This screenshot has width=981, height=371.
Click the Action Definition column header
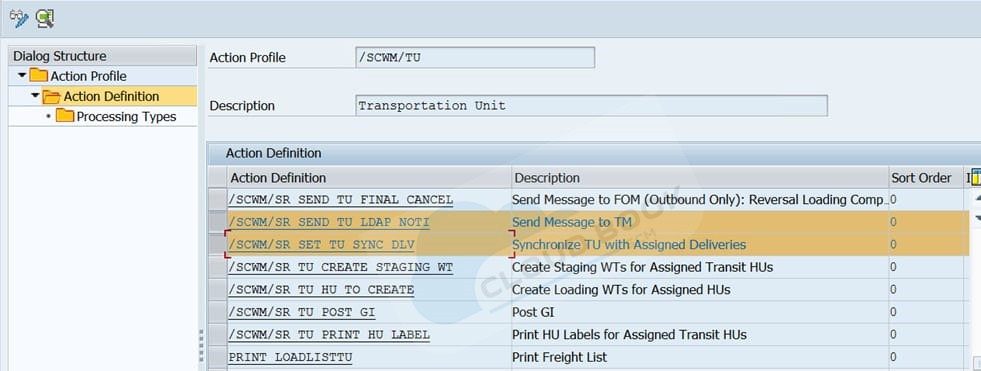point(369,178)
